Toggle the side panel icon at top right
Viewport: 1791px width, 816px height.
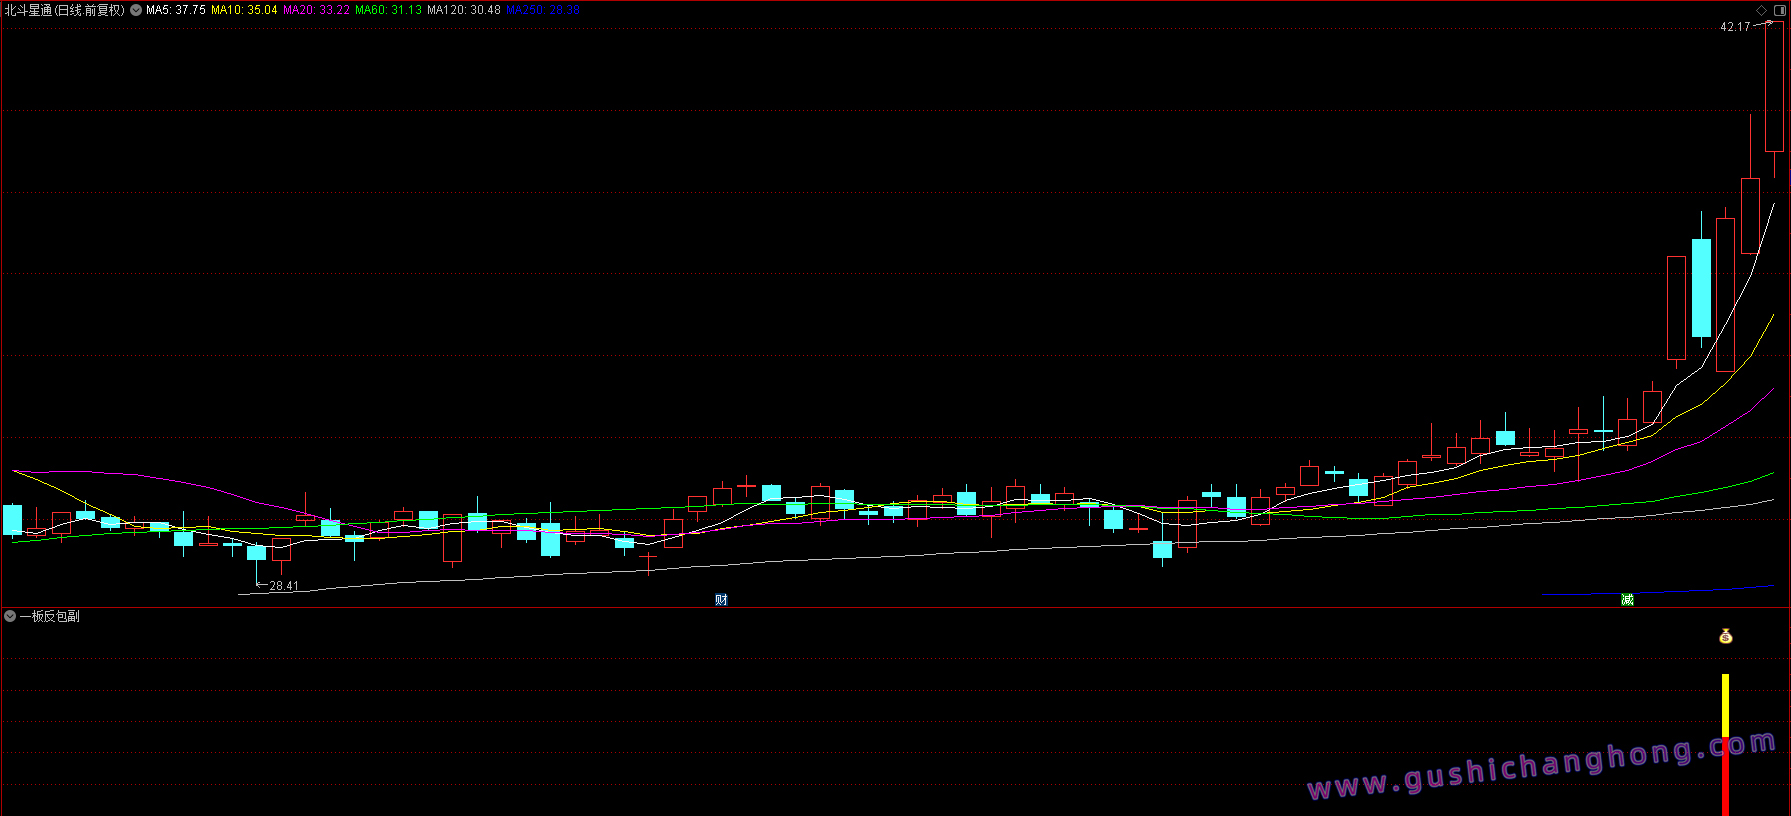[1779, 10]
